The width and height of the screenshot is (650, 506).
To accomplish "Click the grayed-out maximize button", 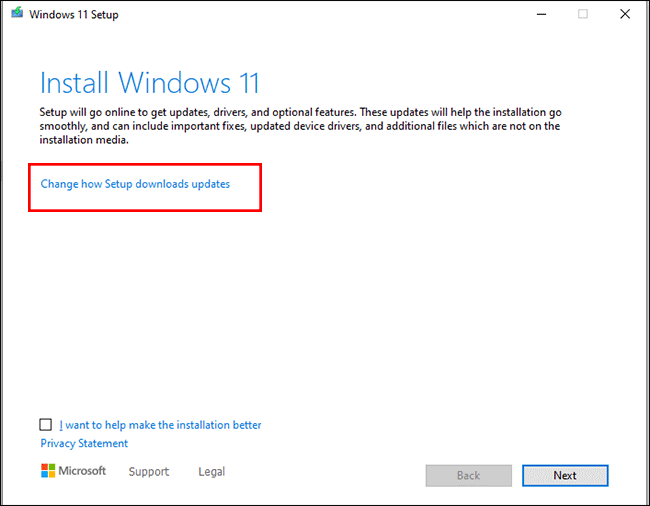I will pyautogui.click(x=583, y=14).
